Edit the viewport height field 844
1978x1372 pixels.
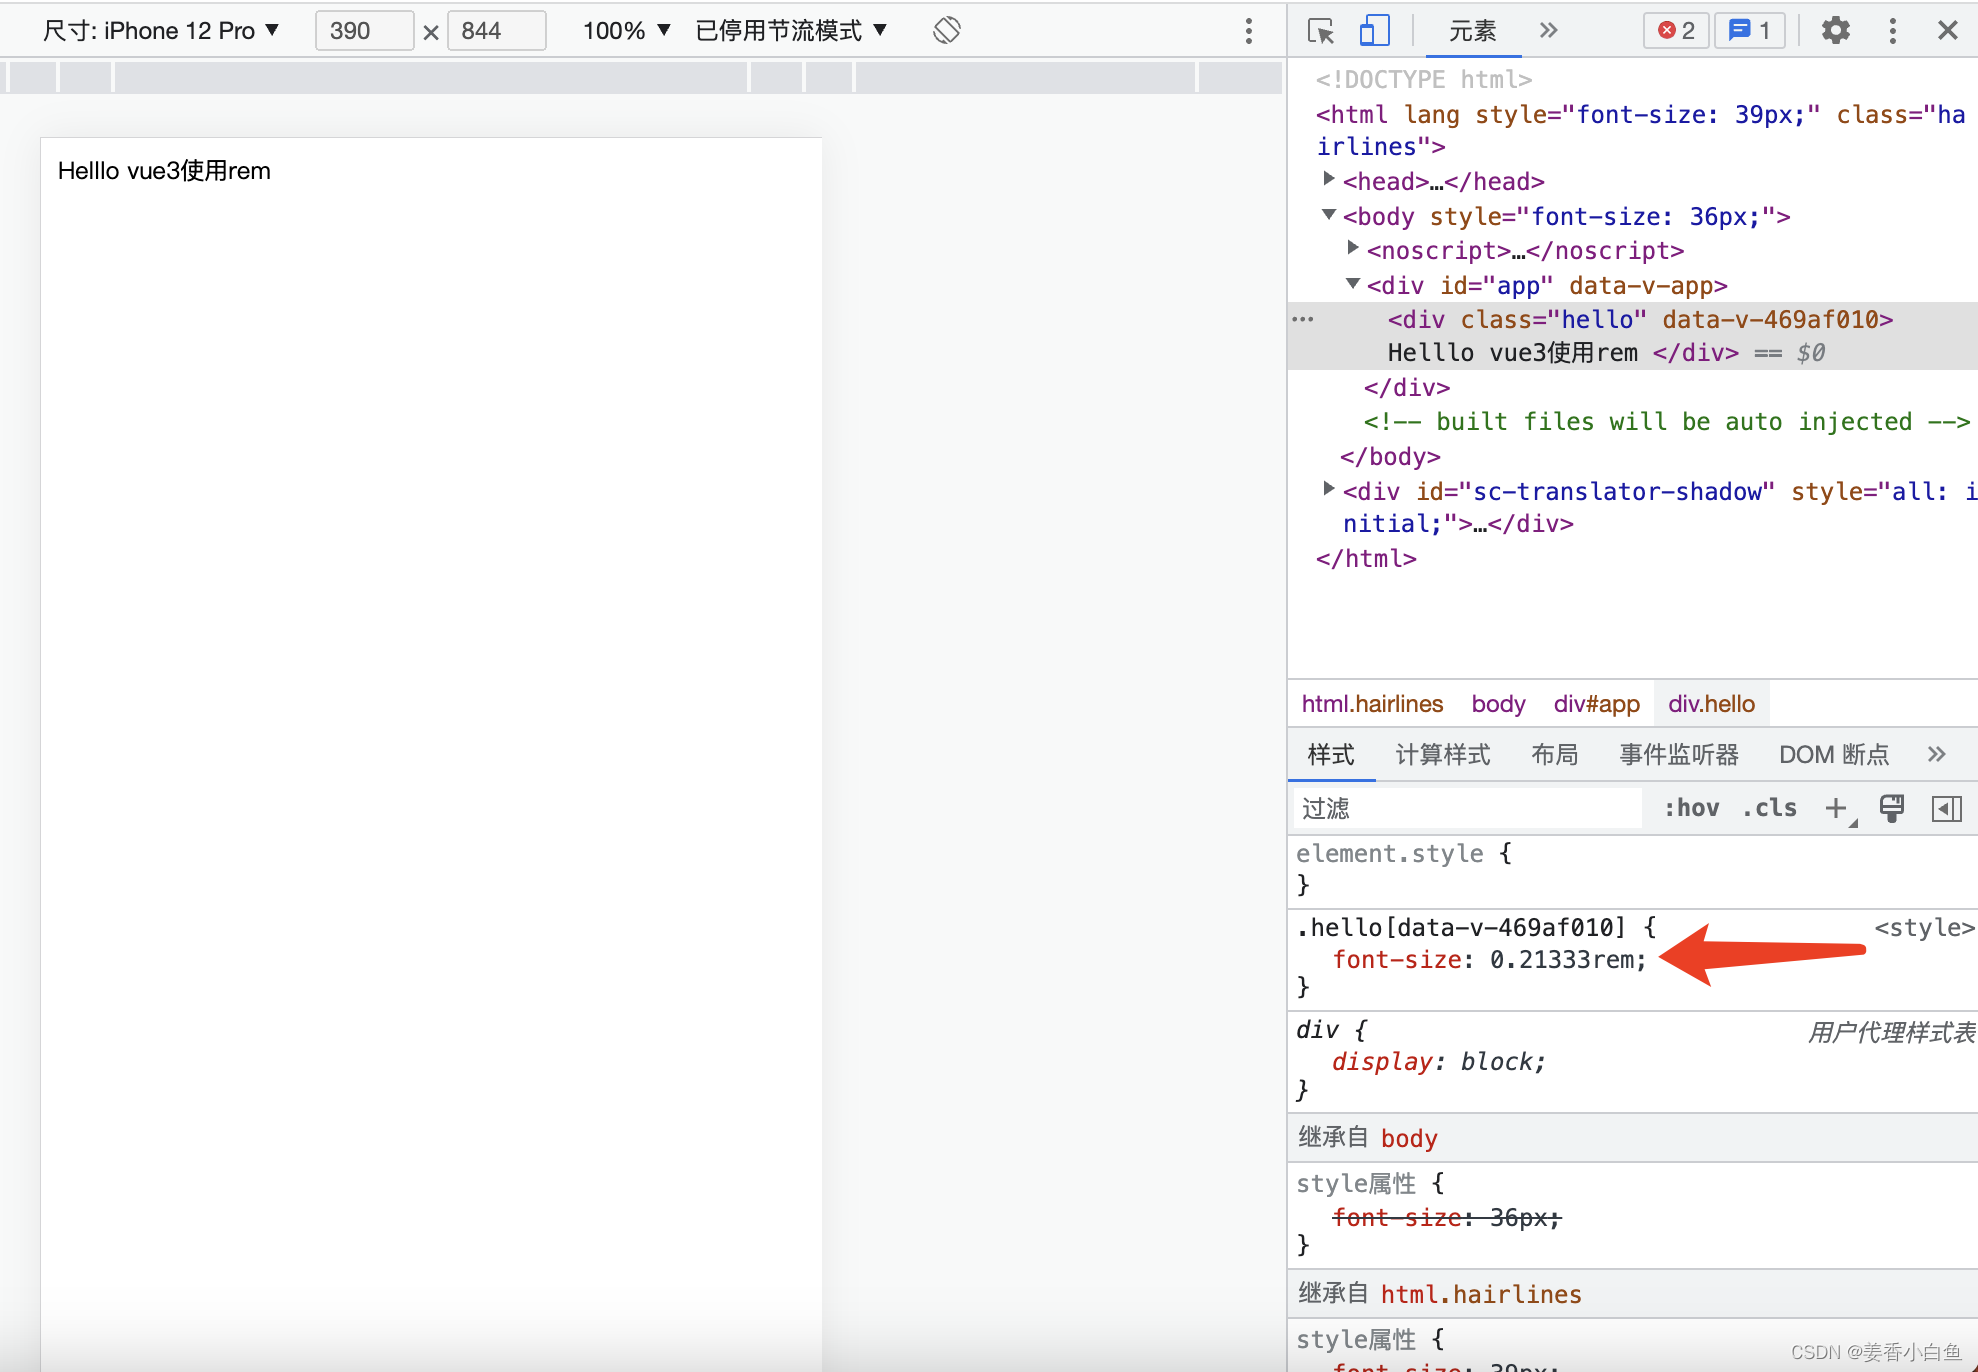pos(496,31)
